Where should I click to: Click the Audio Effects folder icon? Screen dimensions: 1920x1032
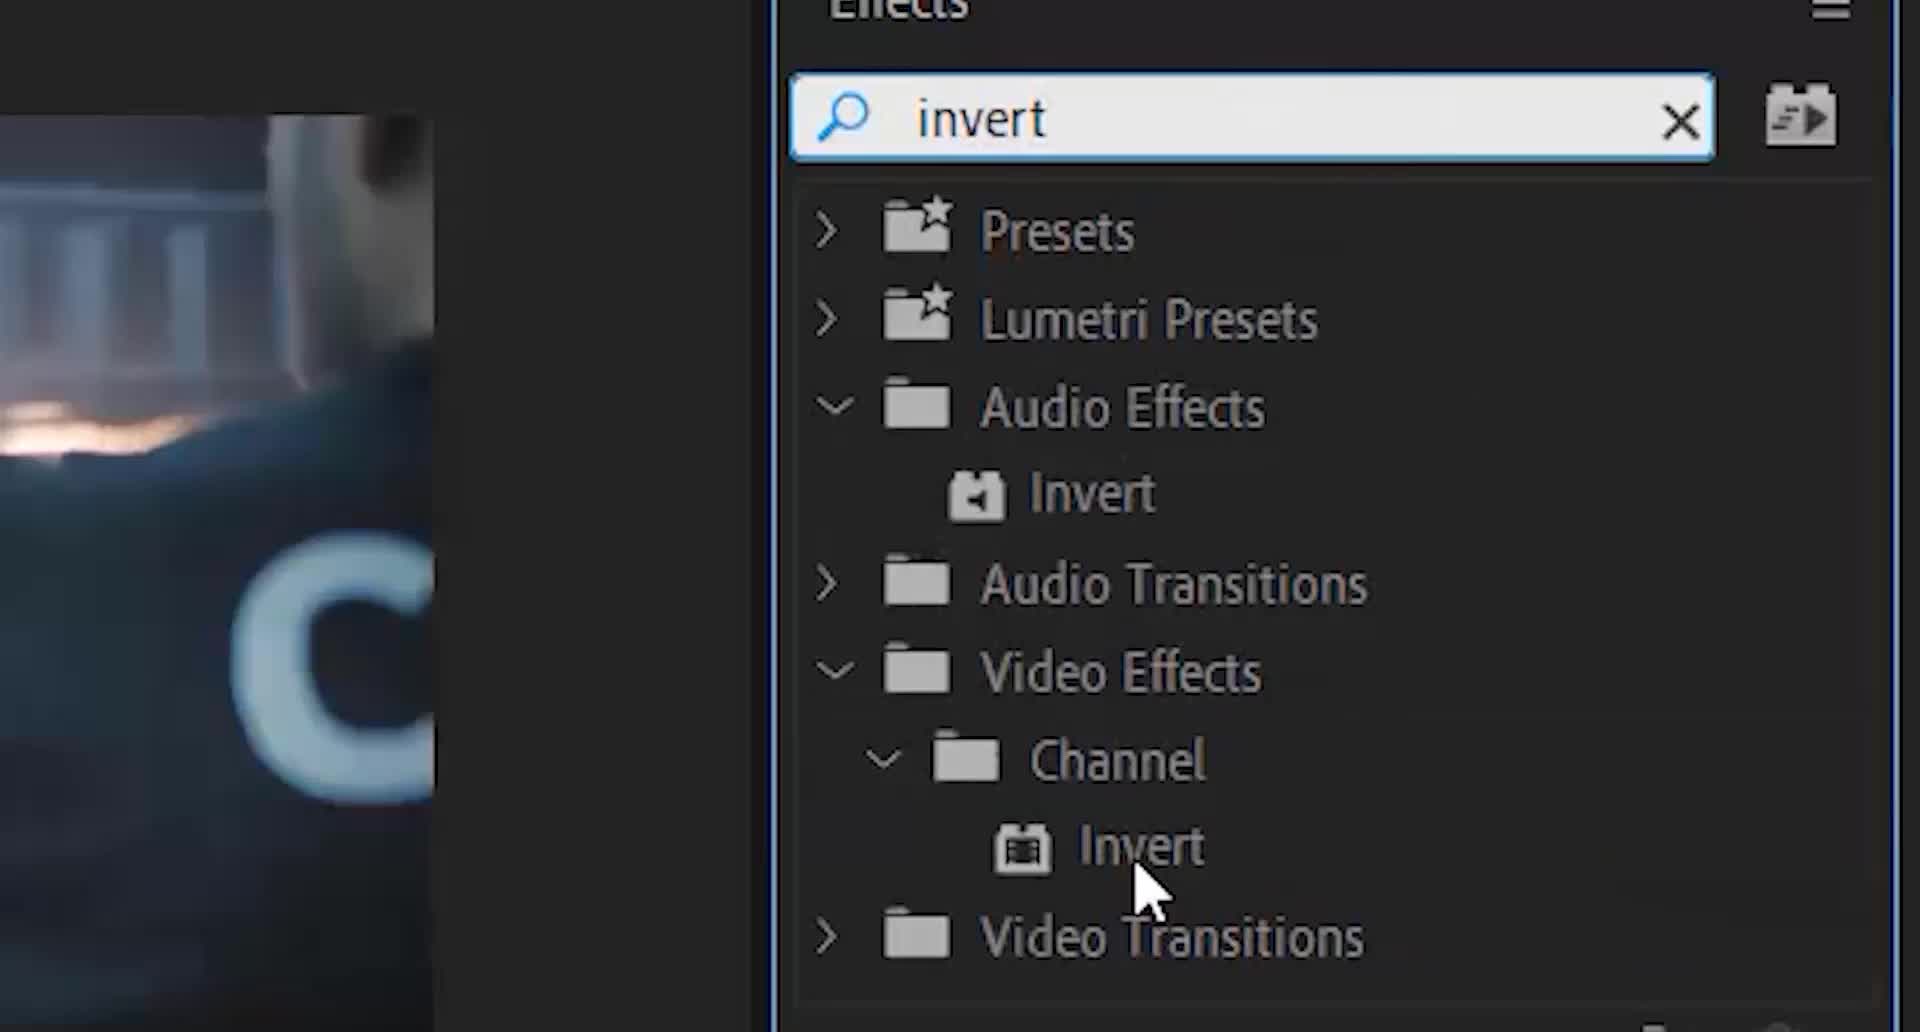tap(917, 405)
